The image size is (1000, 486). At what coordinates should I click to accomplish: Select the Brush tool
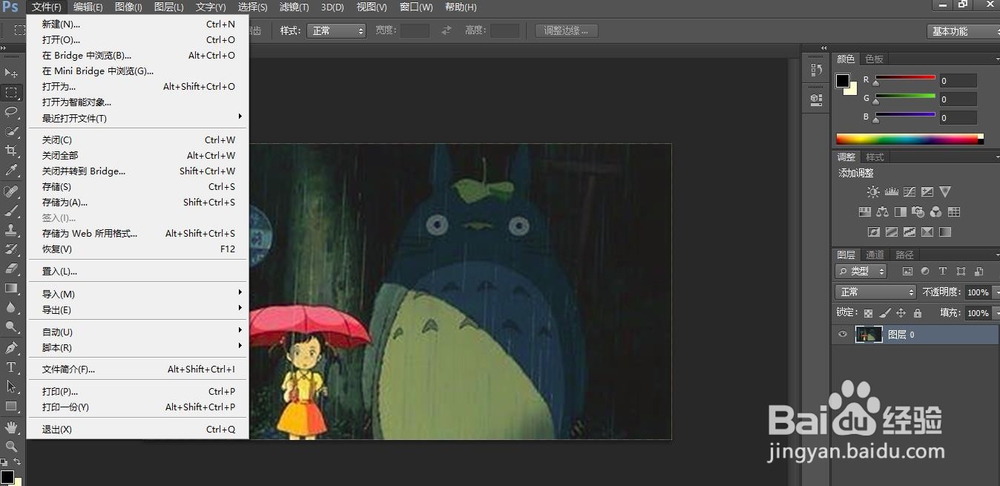[x=11, y=210]
